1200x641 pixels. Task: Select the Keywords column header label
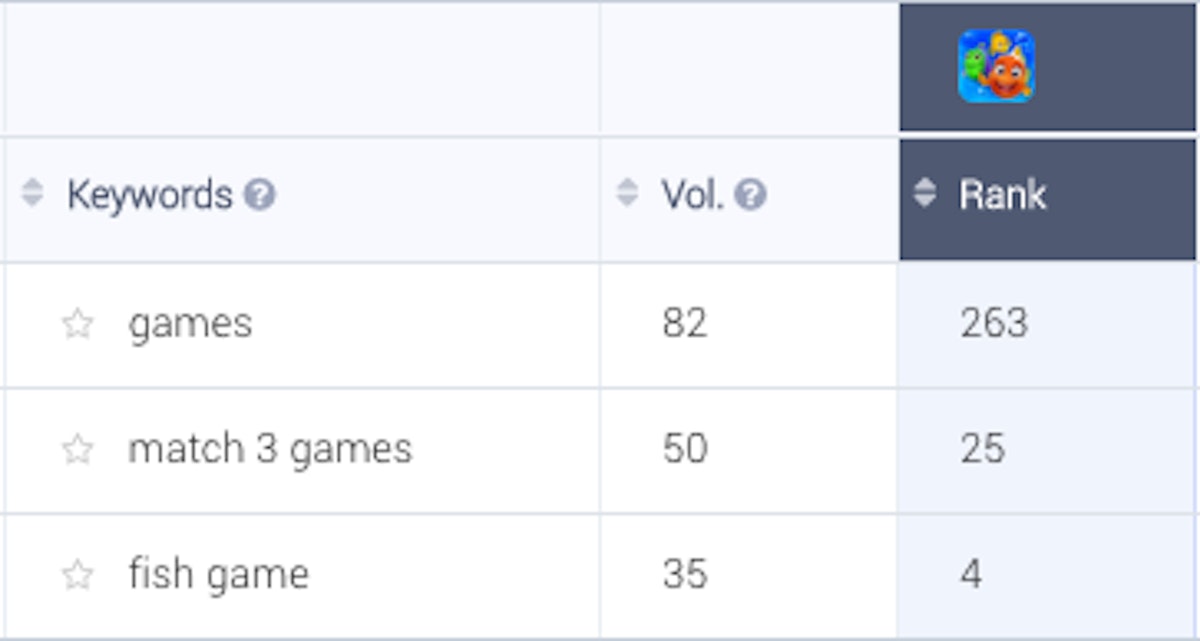[149, 195]
